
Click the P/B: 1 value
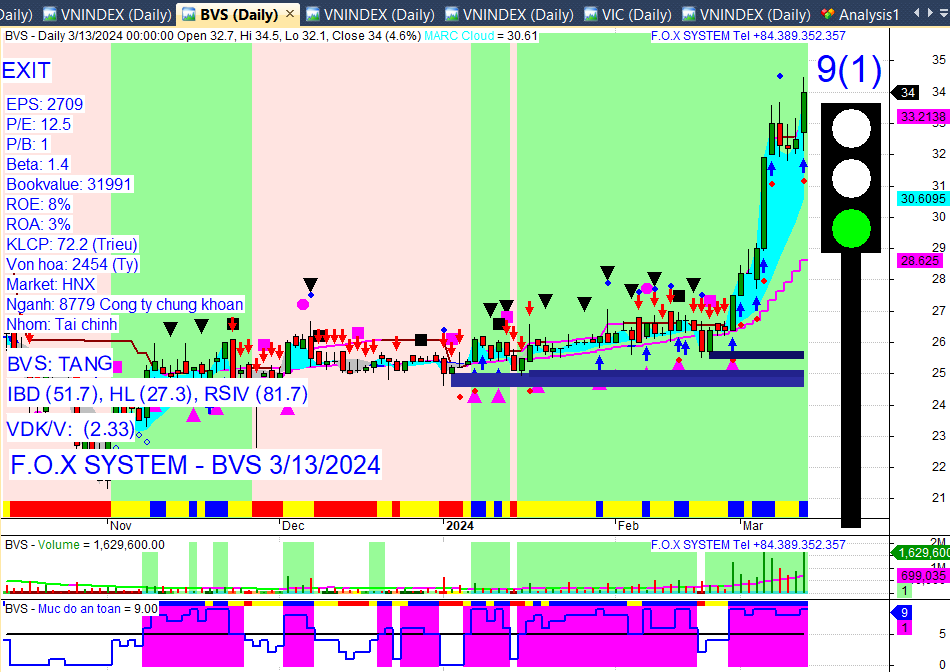point(27,144)
